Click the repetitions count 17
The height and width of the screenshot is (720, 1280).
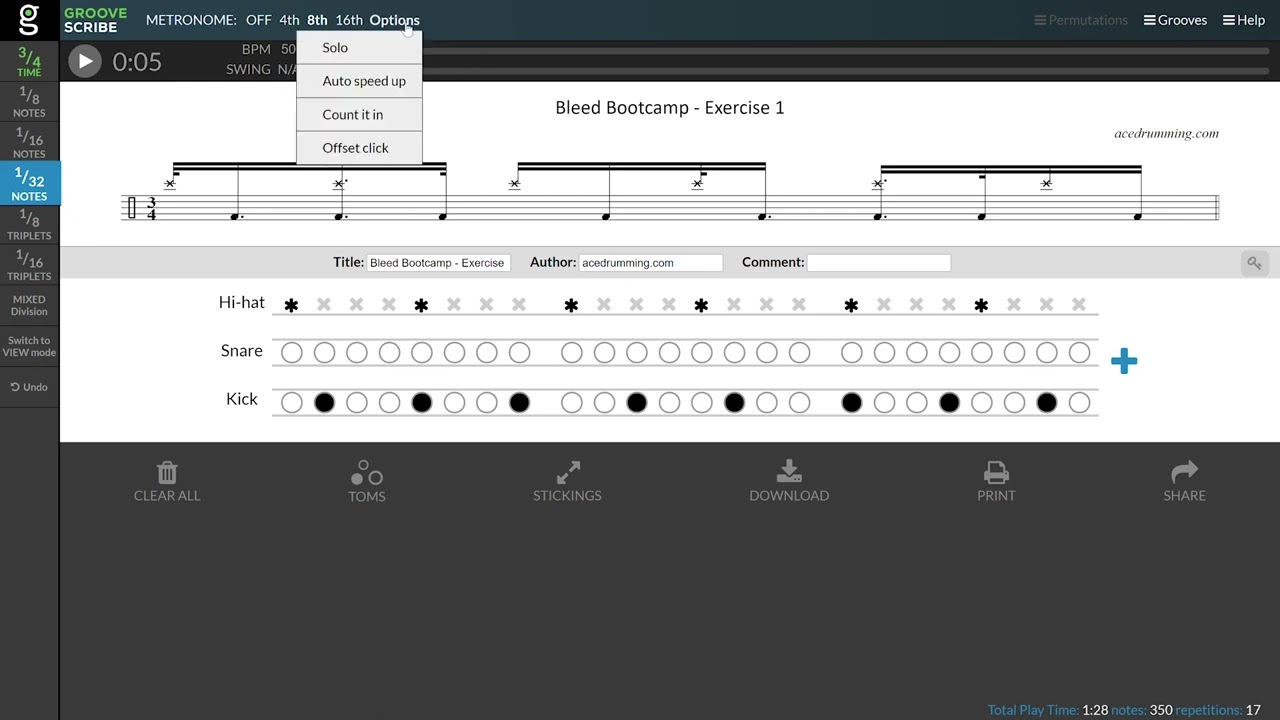1253,710
